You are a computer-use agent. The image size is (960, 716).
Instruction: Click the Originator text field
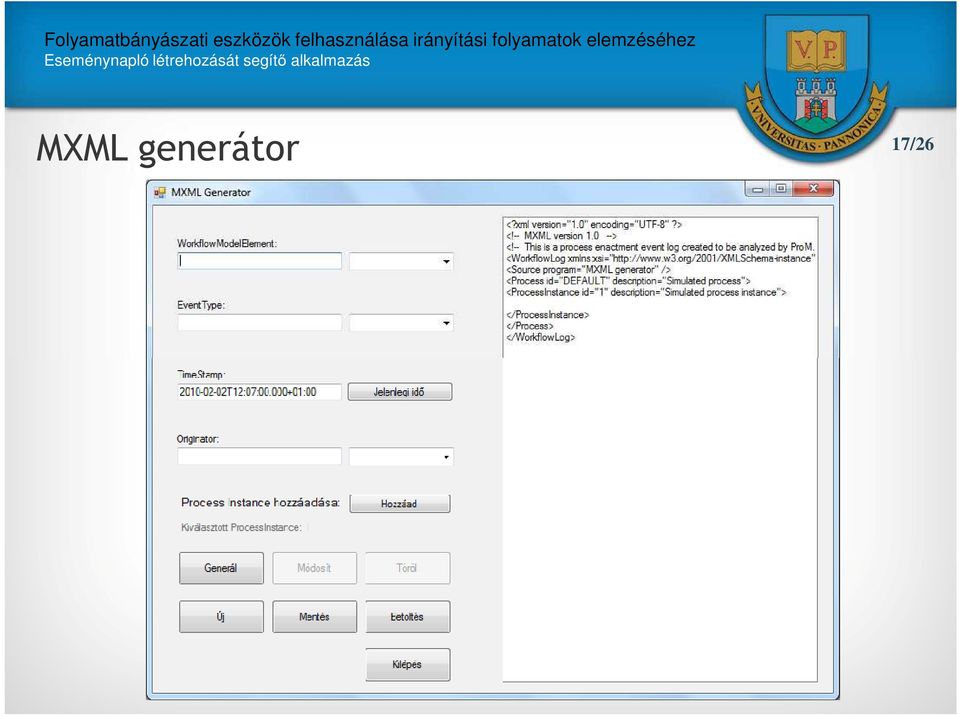(260, 456)
